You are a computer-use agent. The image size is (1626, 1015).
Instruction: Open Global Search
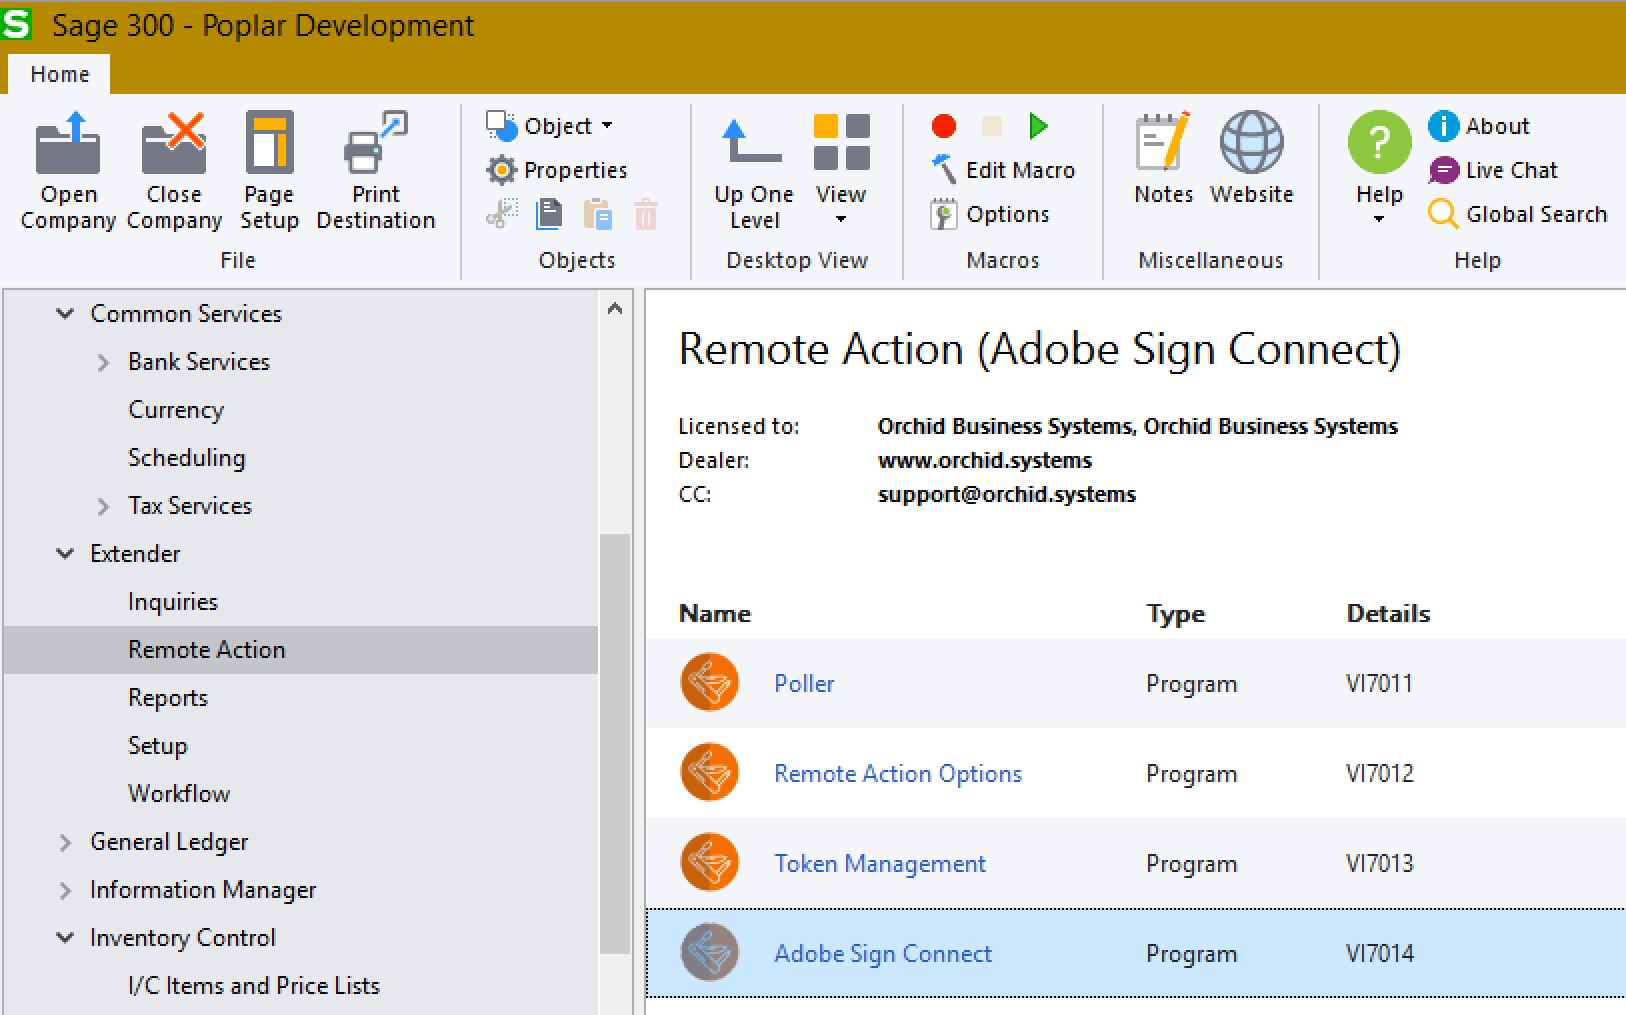click(1518, 214)
